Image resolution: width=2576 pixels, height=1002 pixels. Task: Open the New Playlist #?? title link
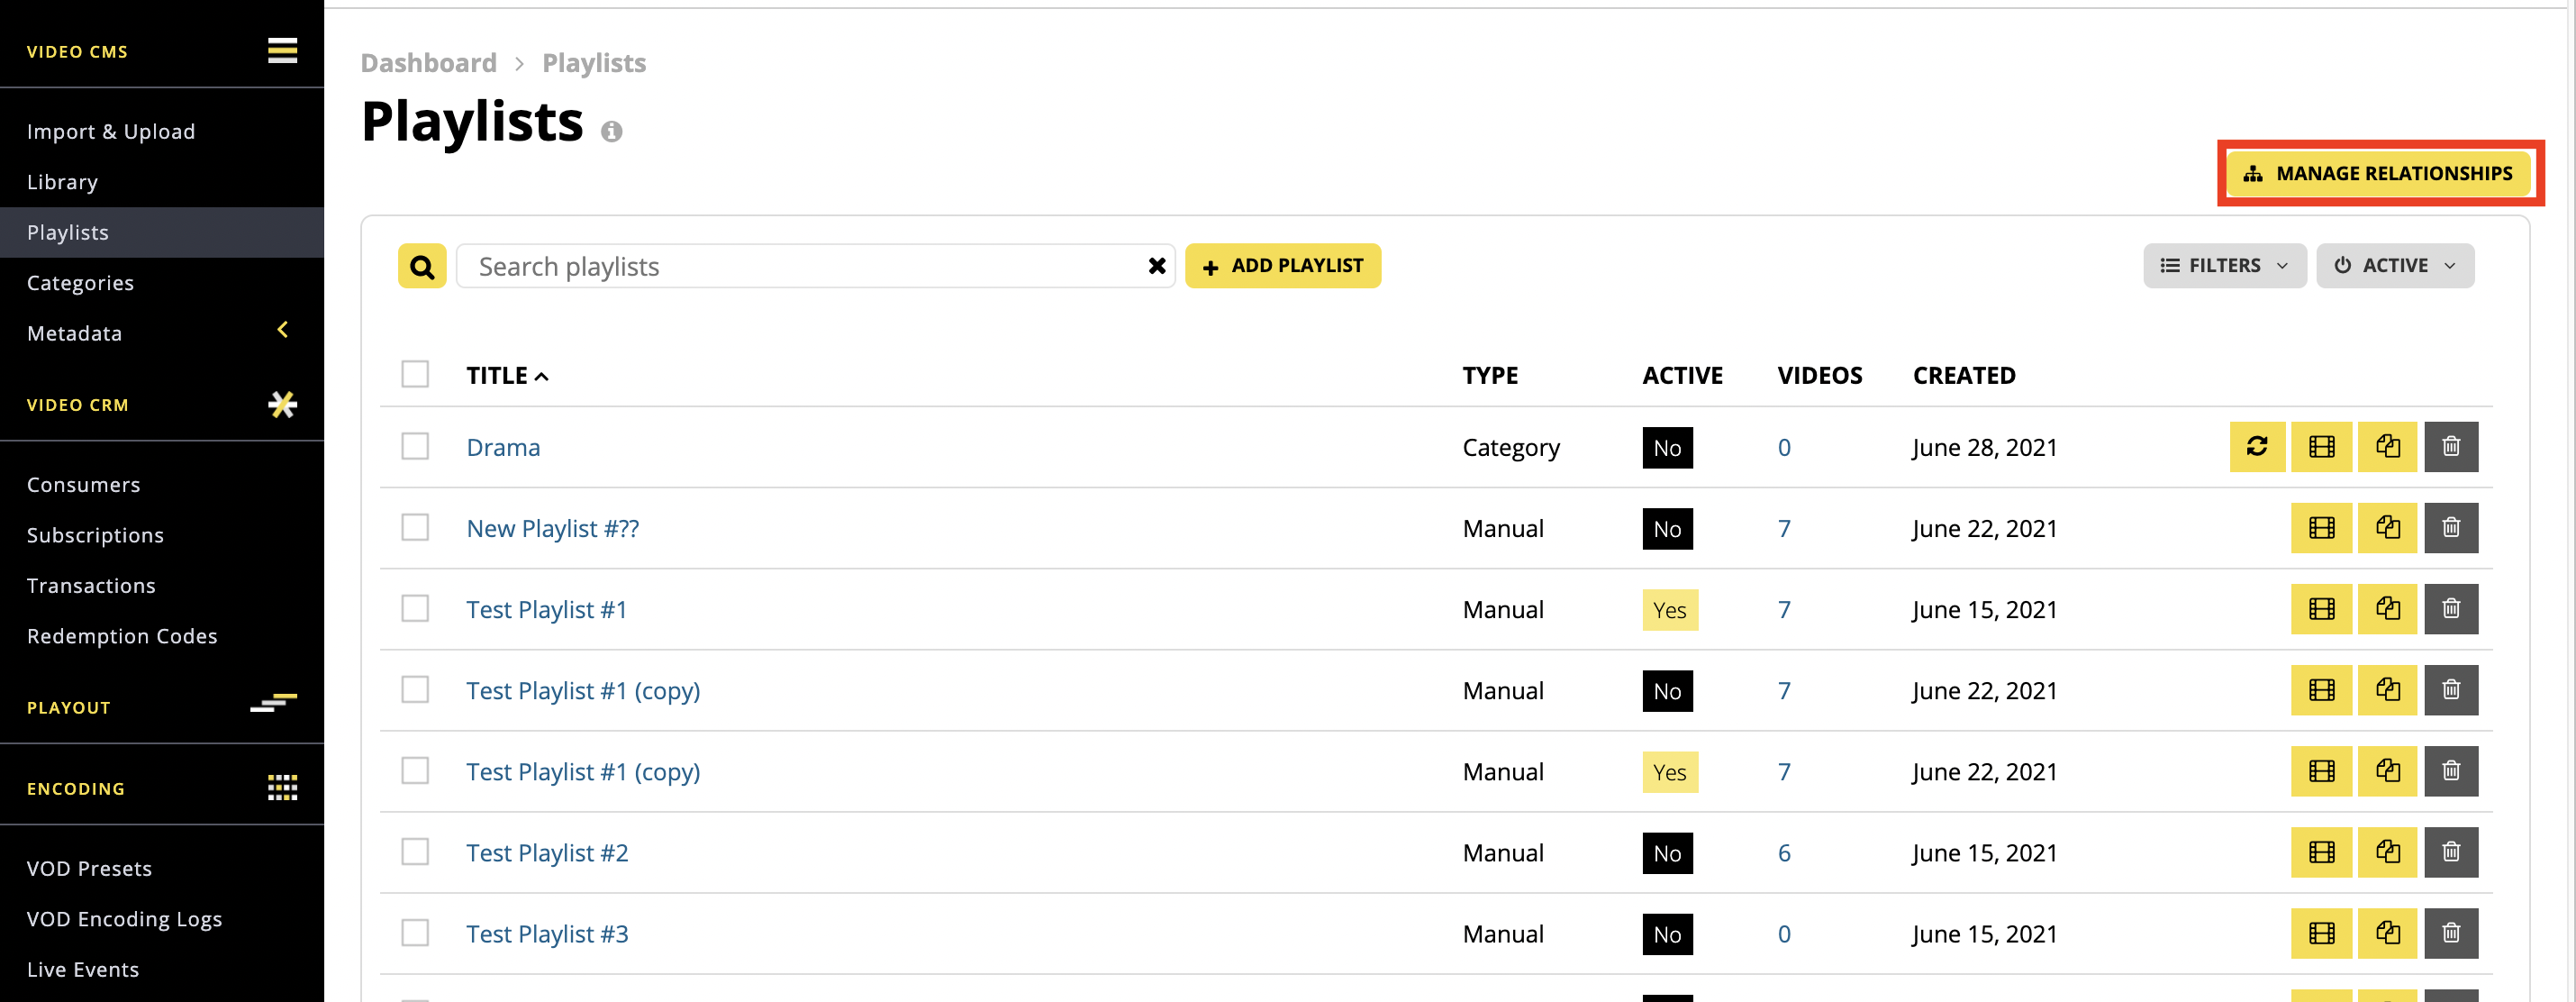tap(552, 528)
